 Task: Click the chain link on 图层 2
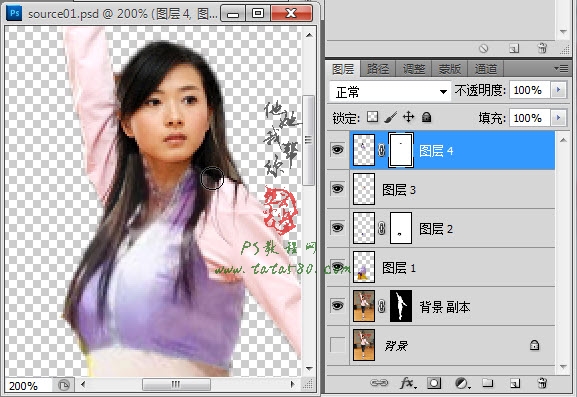click(382, 228)
